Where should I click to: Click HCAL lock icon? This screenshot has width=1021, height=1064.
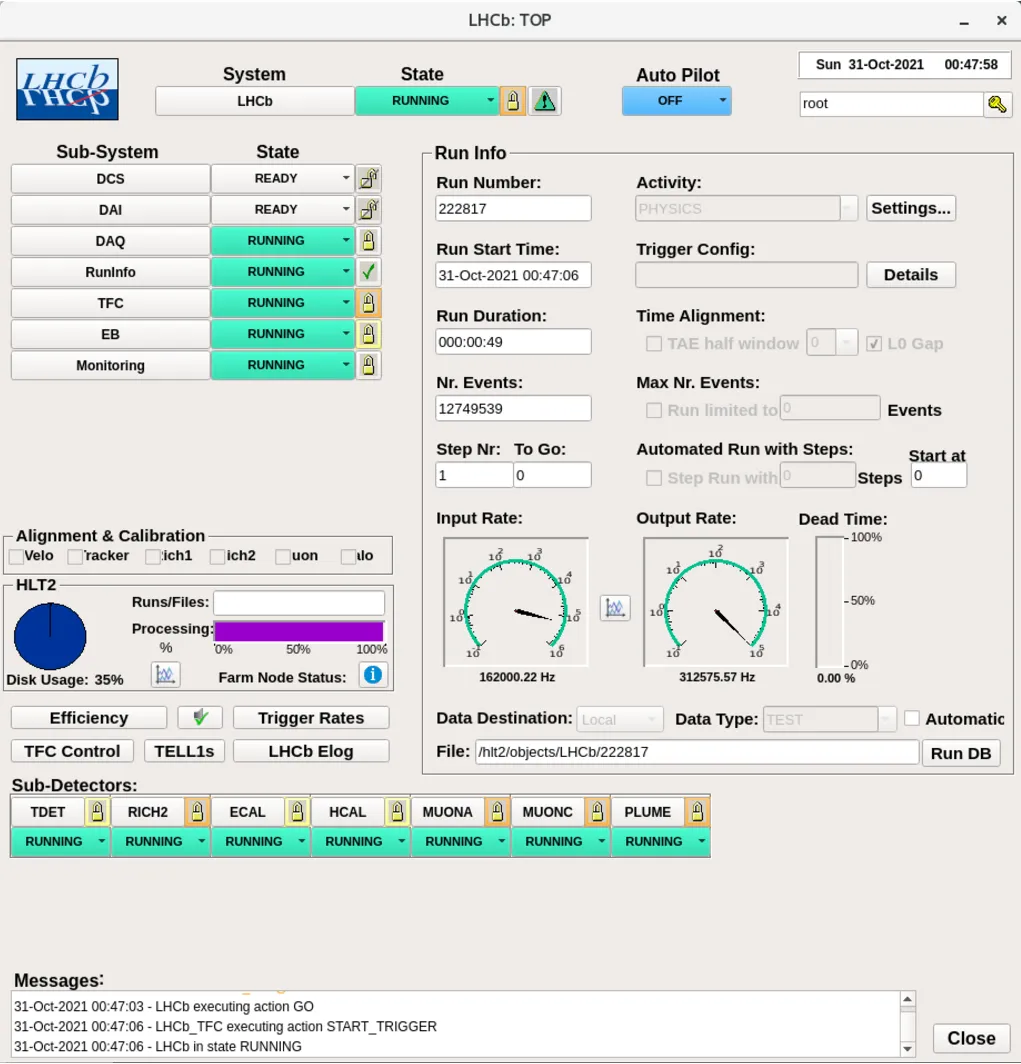click(x=397, y=812)
